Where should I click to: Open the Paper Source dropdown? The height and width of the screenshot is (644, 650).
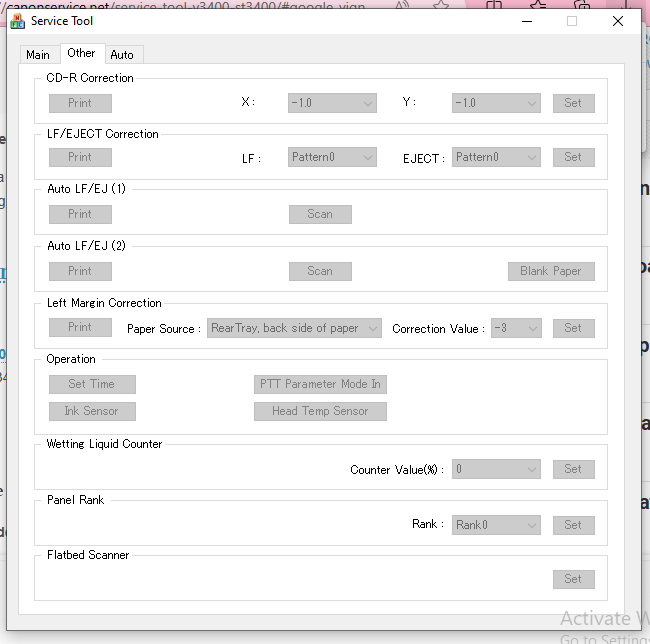(294, 328)
